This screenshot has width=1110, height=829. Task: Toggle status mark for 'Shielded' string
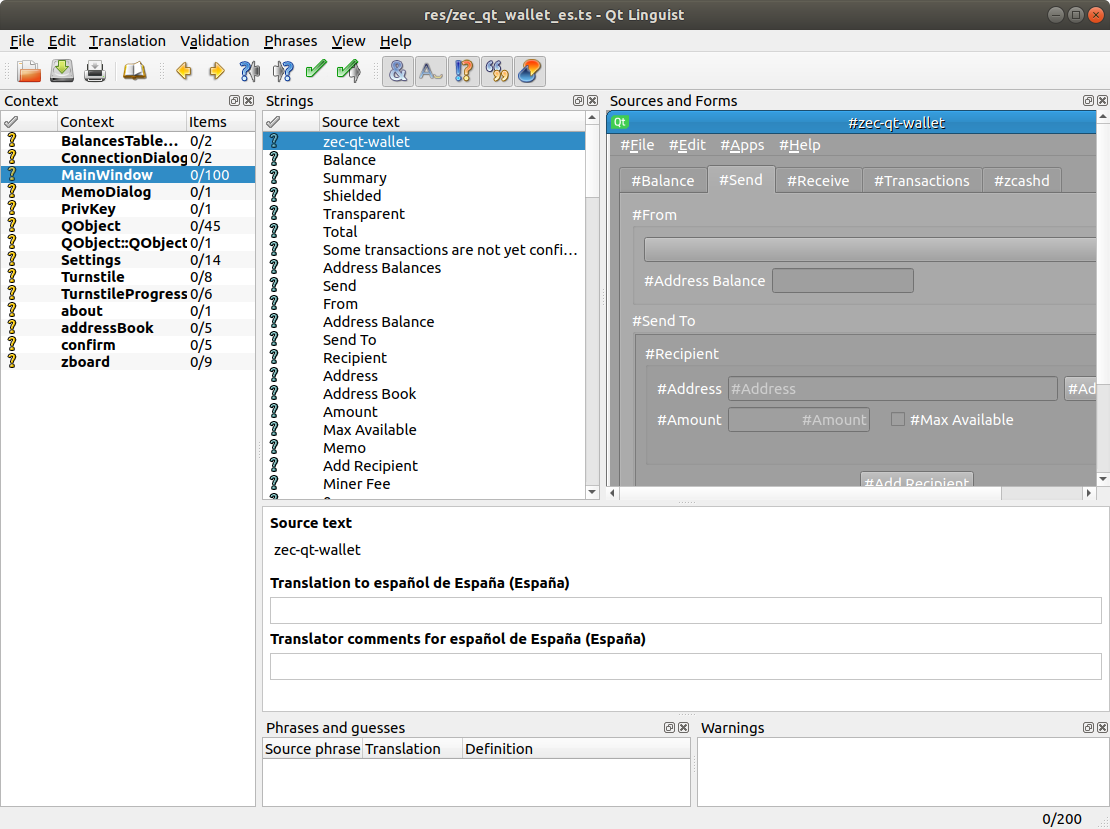click(x=274, y=195)
